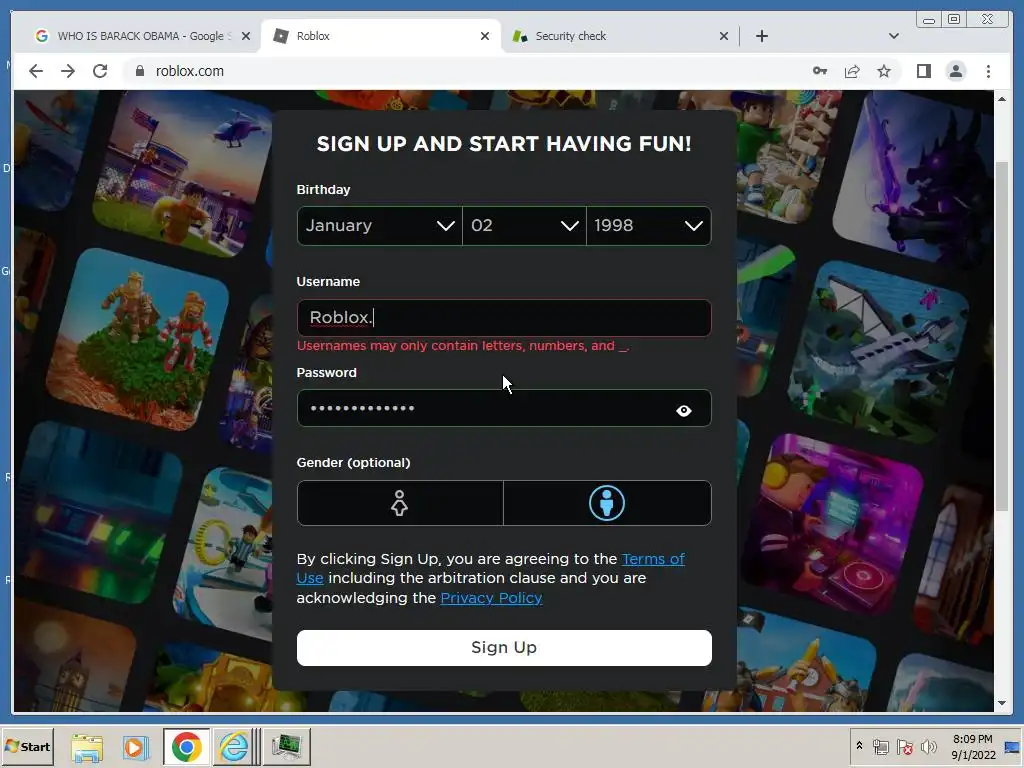Close the Google search tab
Viewport: 1024px width, 768px height.
(246, 36)
